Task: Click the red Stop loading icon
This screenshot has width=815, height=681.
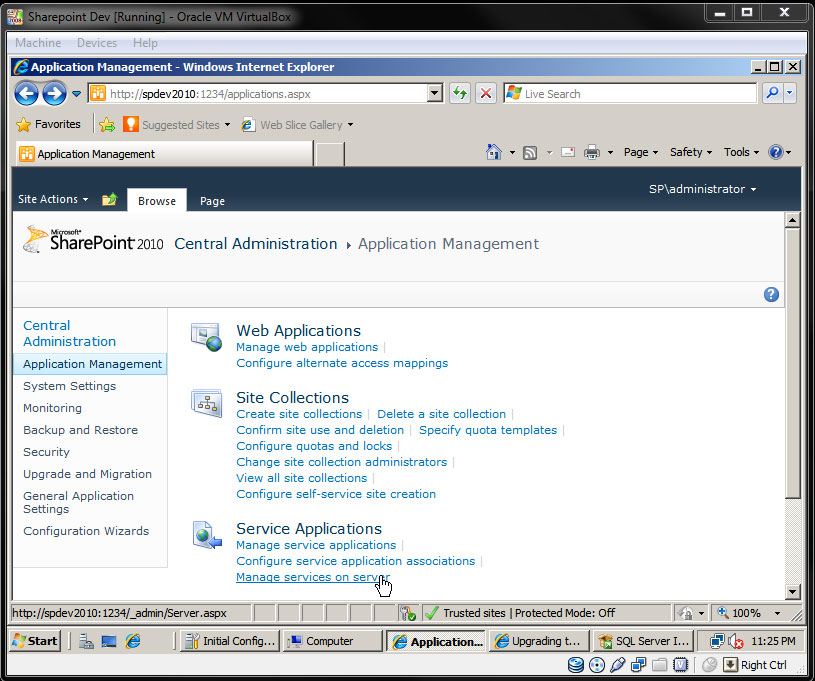Action: [x=485, y=94]
